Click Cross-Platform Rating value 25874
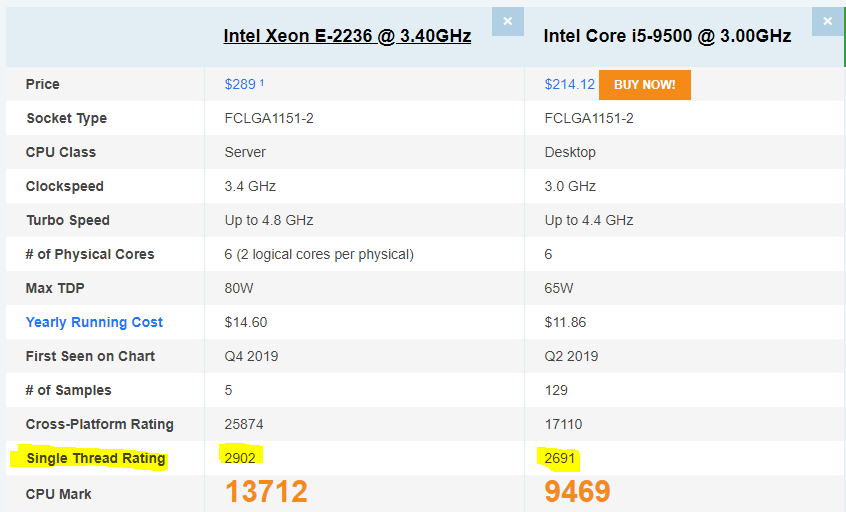 (246, 424)
